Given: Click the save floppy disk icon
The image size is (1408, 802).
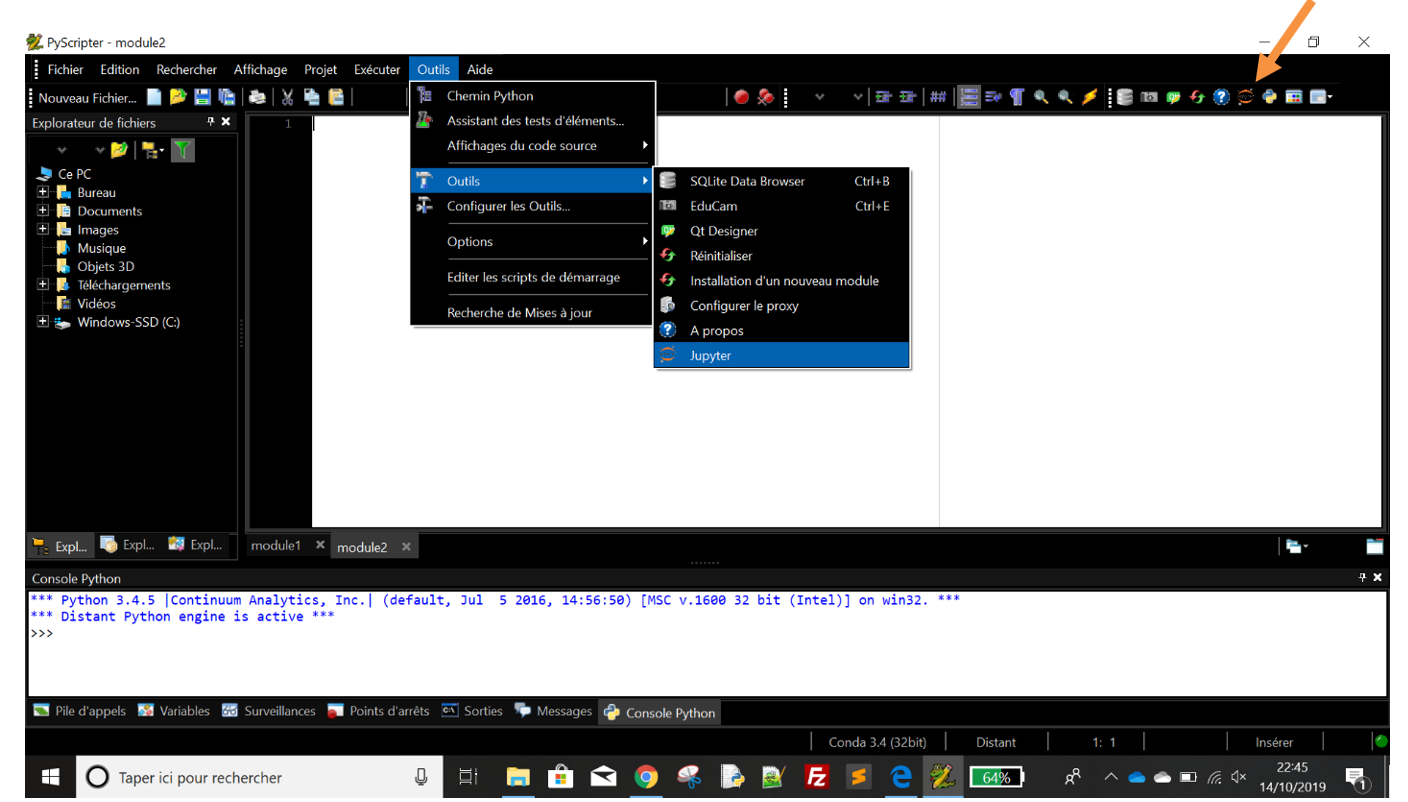Looking at the screenshot, I should [x=202, y=97].
